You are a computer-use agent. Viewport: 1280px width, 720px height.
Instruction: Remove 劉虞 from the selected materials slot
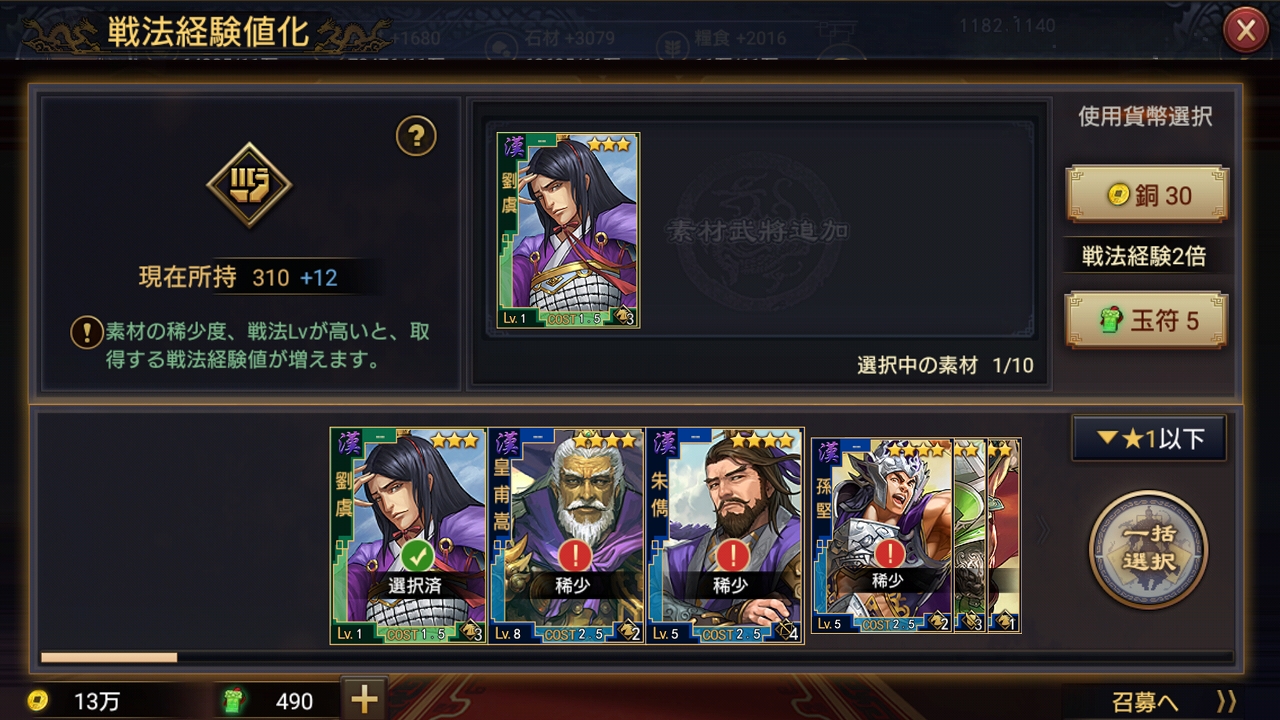click(x=568, y=230)
